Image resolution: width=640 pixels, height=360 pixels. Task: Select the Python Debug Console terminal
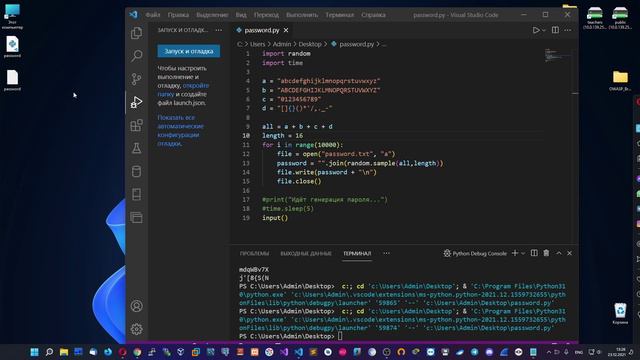pos(475,253)
